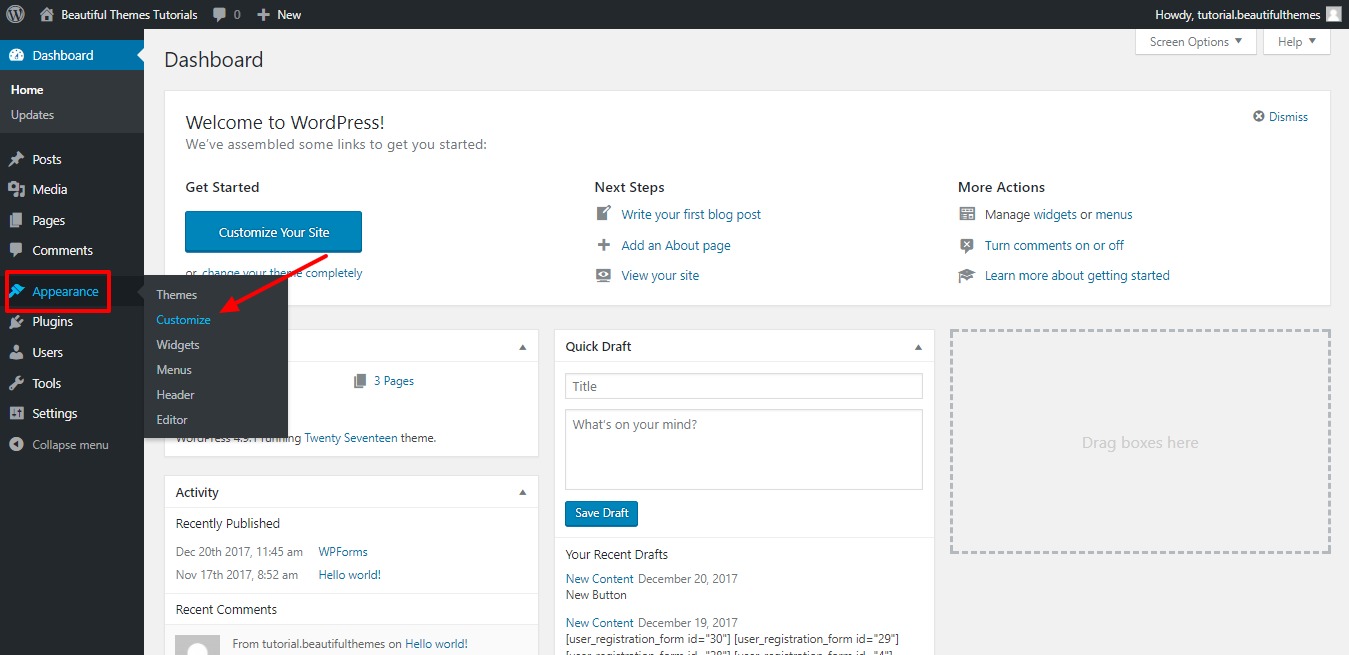Select Customize in Appearance submenu

[x=183, y=320]
